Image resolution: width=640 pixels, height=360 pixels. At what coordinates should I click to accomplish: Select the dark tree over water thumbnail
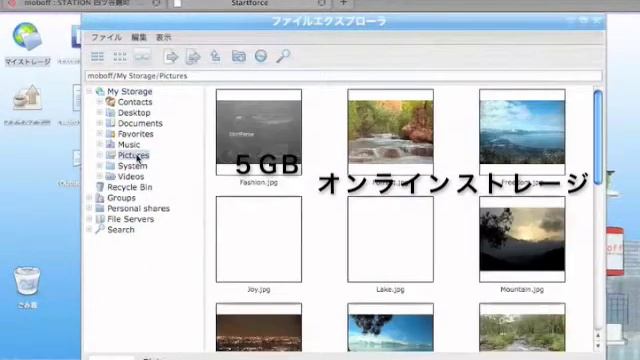pyautogui.click(x=391, y=327)
